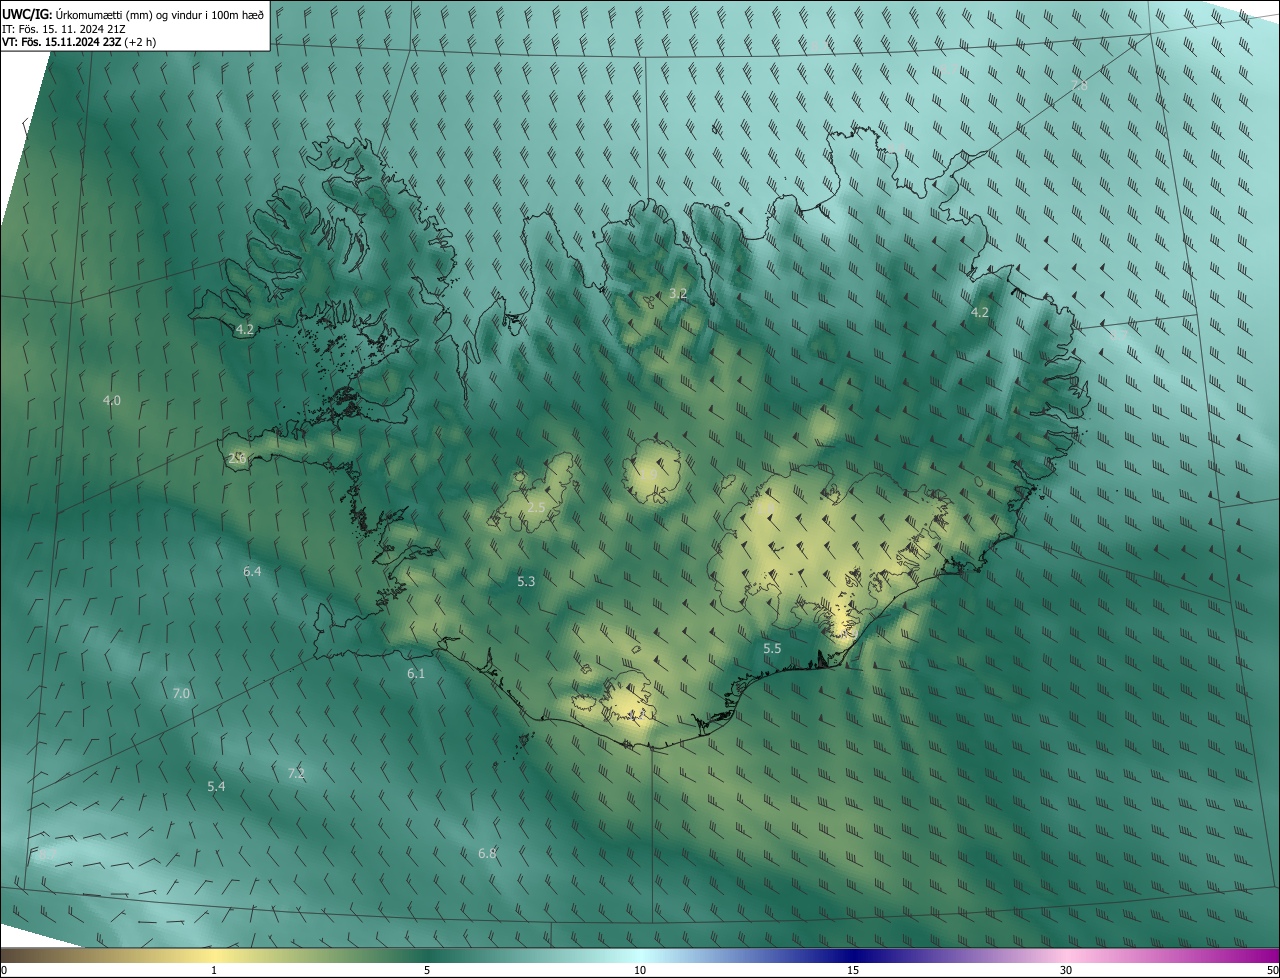The image size is (1280, 978).
Task: Click the title text 'Úrkomumætti (mm) og vindur i 100m hæð'
Action: pyautogui.click(x=158, y=14)
